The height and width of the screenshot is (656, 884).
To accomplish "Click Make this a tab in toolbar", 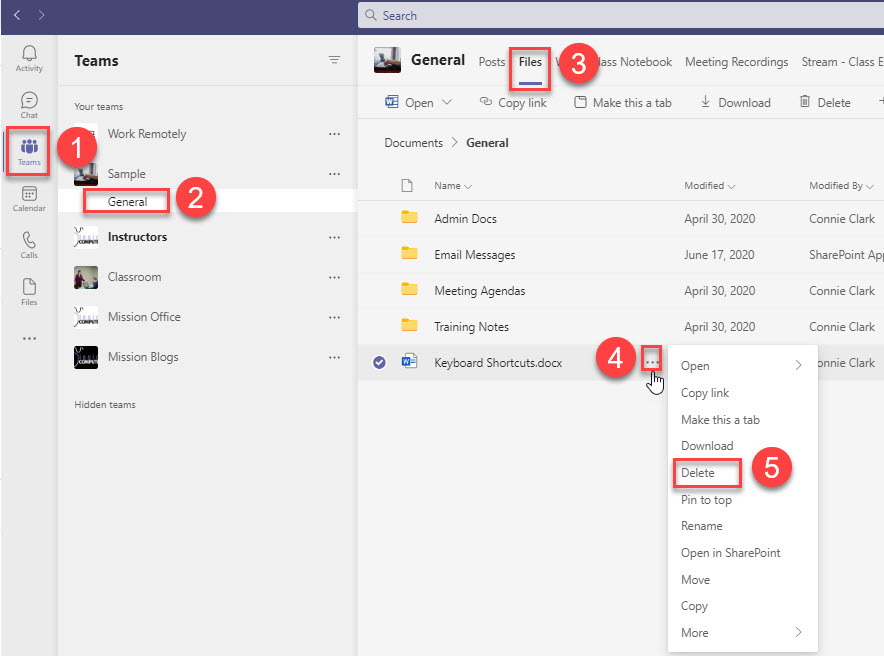I will [623, 103].
